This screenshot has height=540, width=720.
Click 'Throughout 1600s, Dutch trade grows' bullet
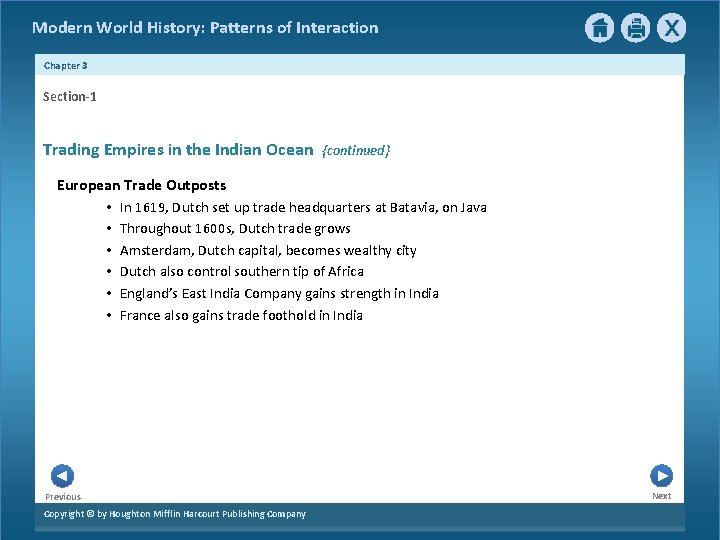[x=235, y=229]
